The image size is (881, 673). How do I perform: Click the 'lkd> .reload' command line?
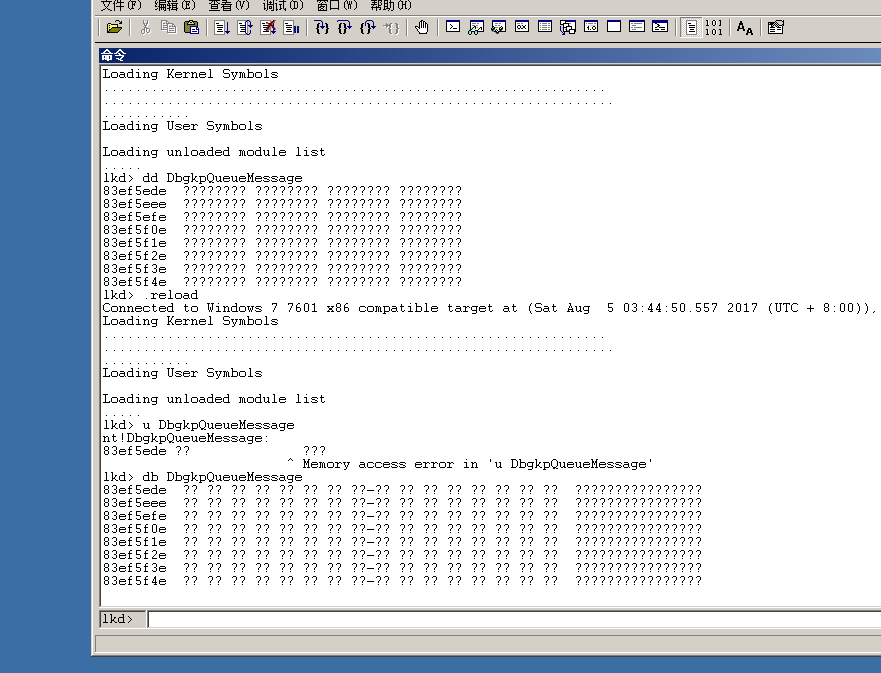pos(151,295)
